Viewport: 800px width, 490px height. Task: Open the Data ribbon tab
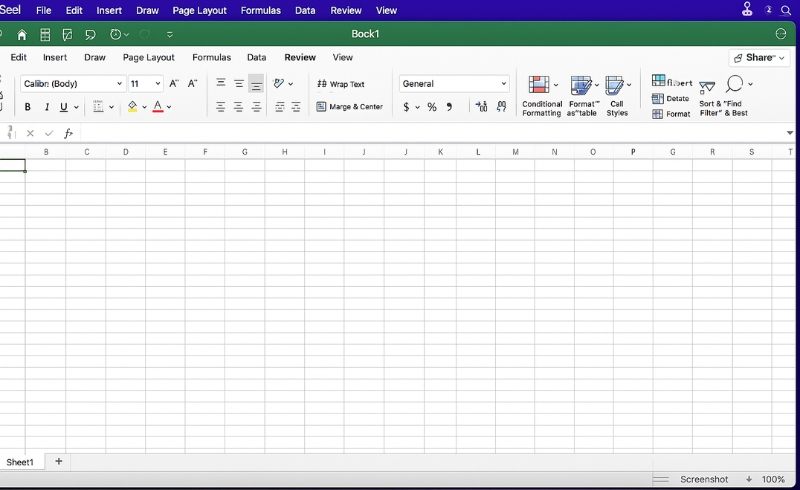(x=257, y=58)
